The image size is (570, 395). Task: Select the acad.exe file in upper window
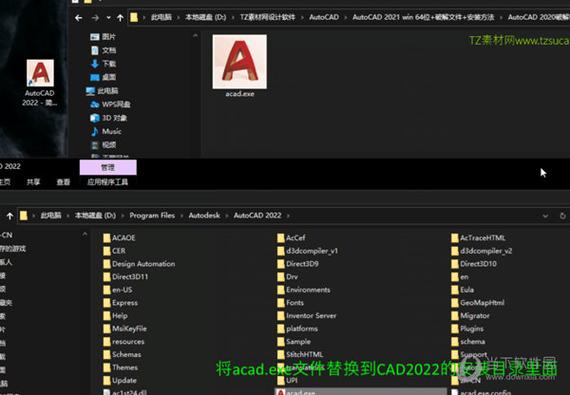[240, 66]
